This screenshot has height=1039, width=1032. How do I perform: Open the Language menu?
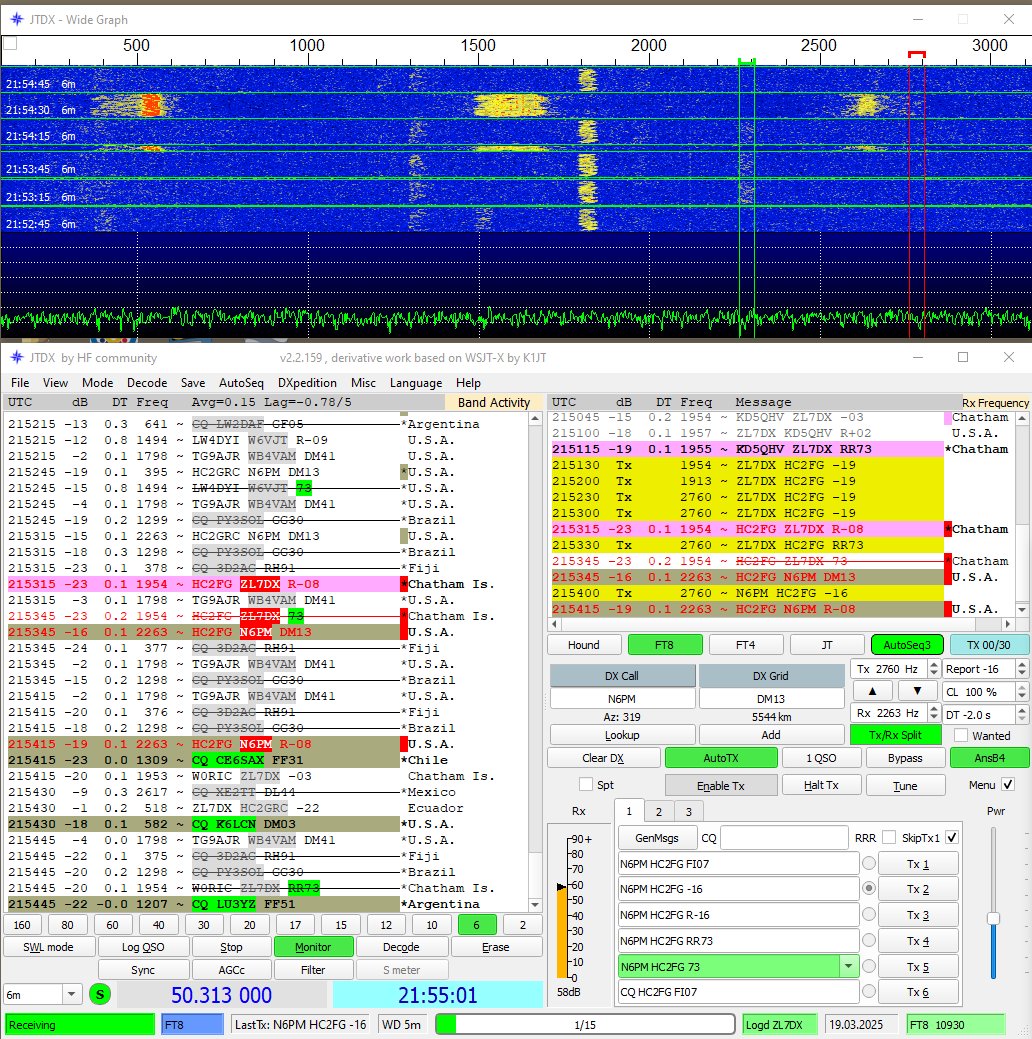(416, 382)
